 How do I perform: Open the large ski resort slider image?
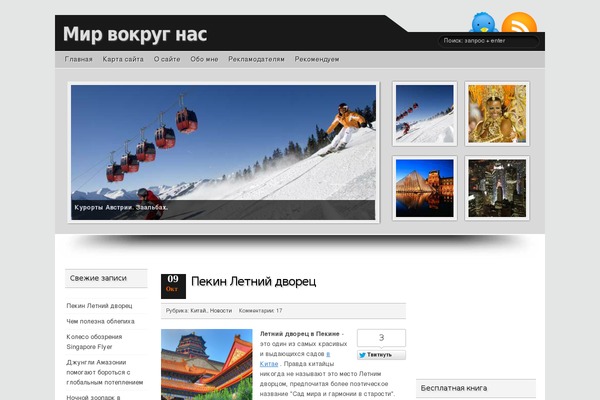click(223, 152)
